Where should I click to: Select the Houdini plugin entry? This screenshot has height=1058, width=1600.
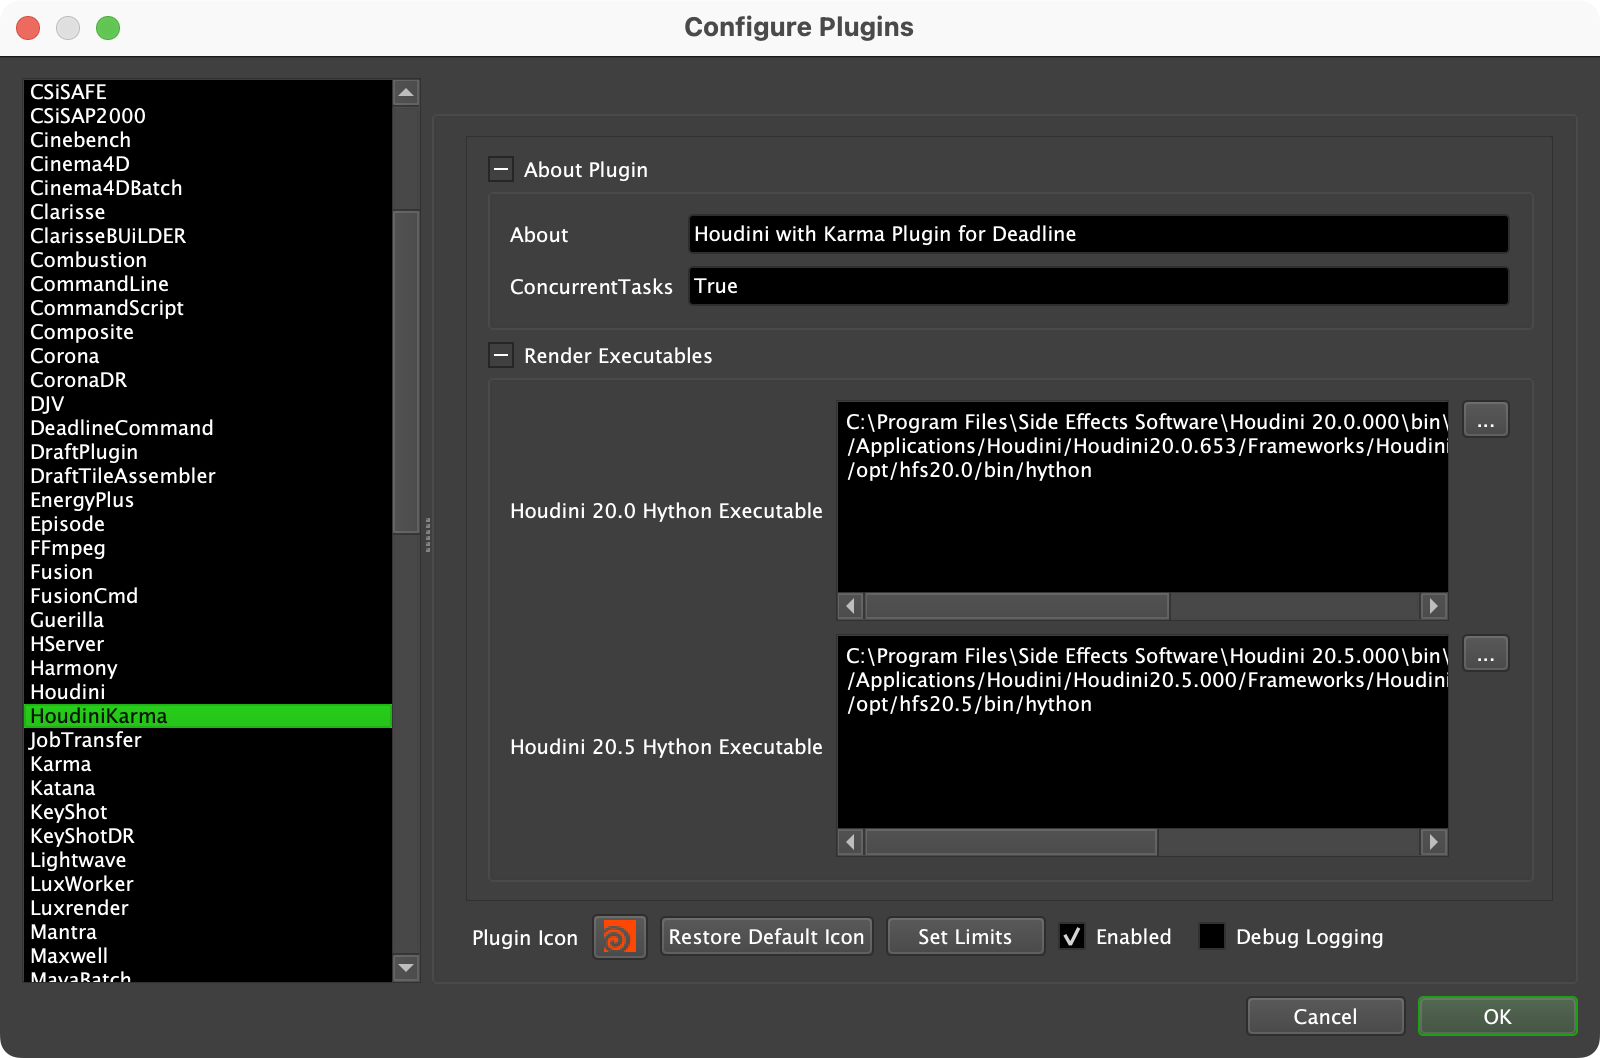[208, 692]
